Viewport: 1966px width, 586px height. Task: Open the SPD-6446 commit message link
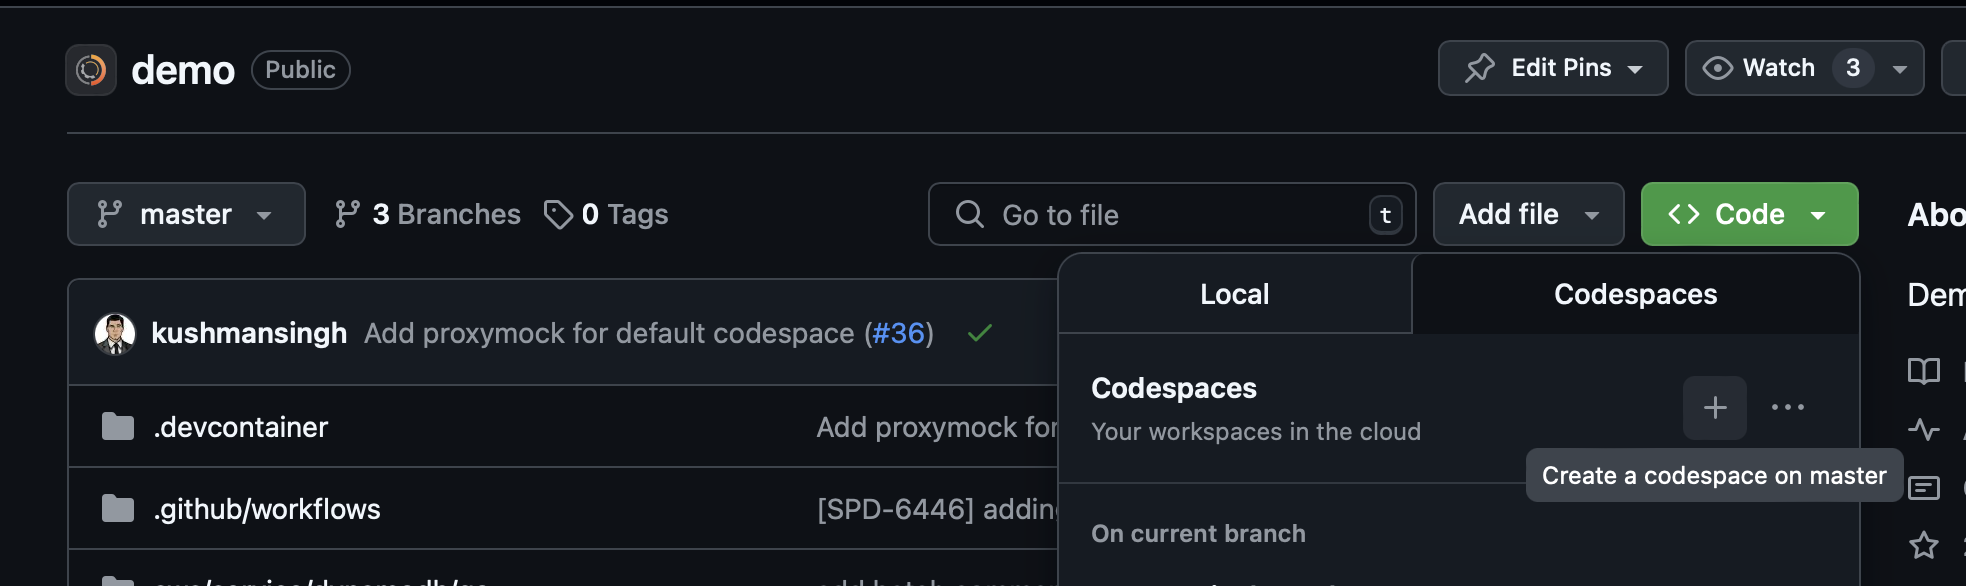[937, 509]
